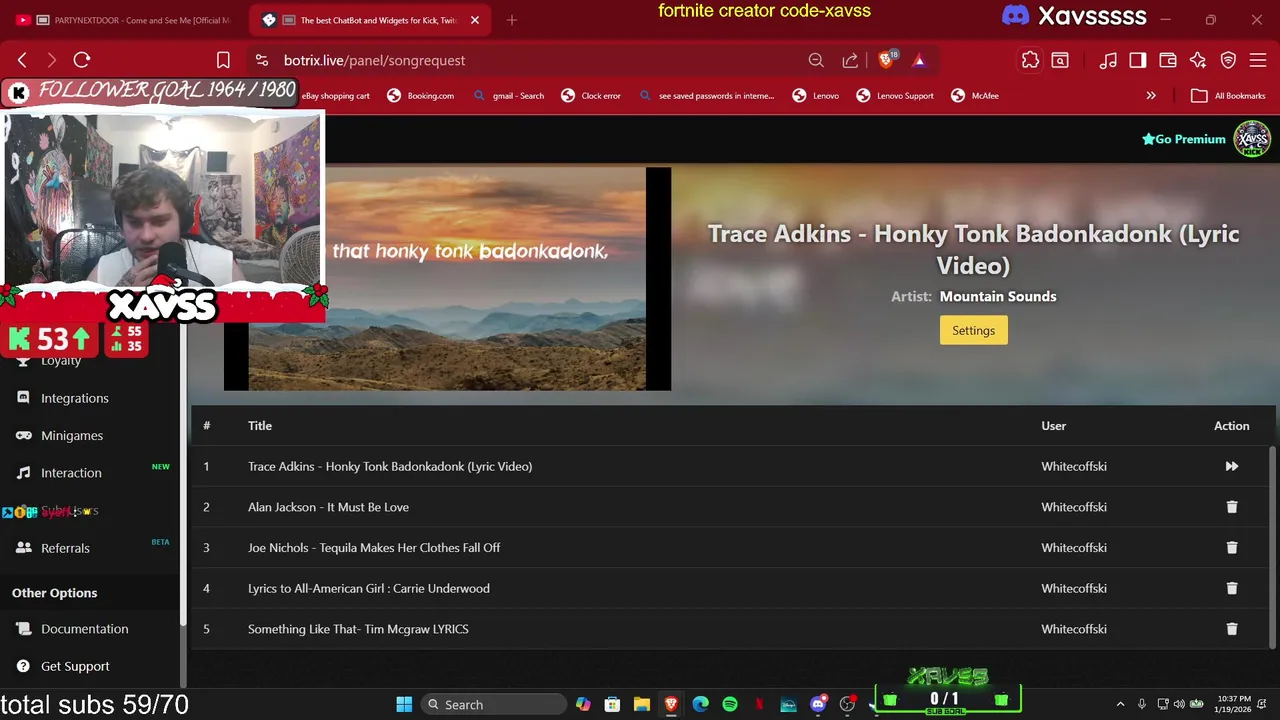Open the Brave Wallet icon
Image resolution: width=1280 pixels, height=720 pixels.
tap(1168, 60)
